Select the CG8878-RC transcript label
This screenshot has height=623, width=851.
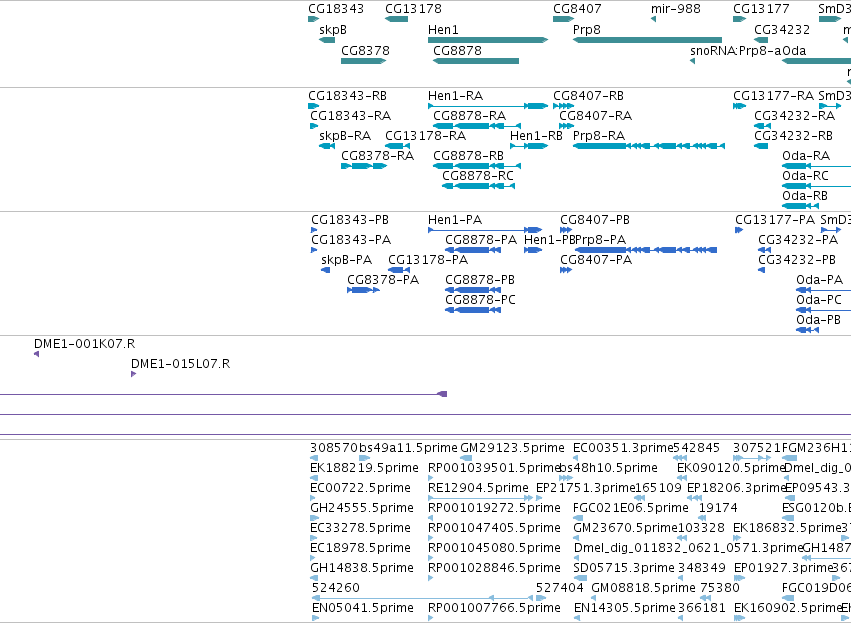point(478,176)
